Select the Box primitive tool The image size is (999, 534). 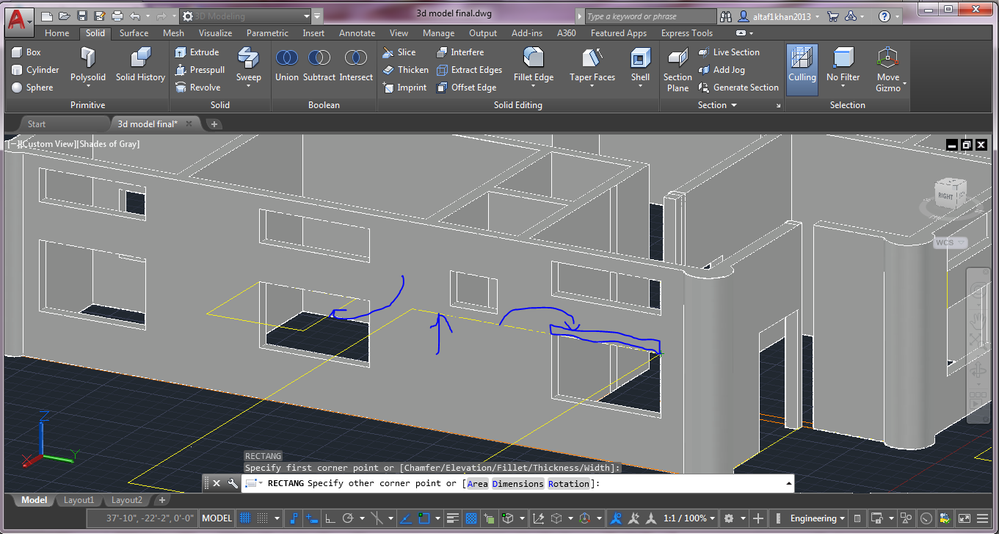pos(26,52)
